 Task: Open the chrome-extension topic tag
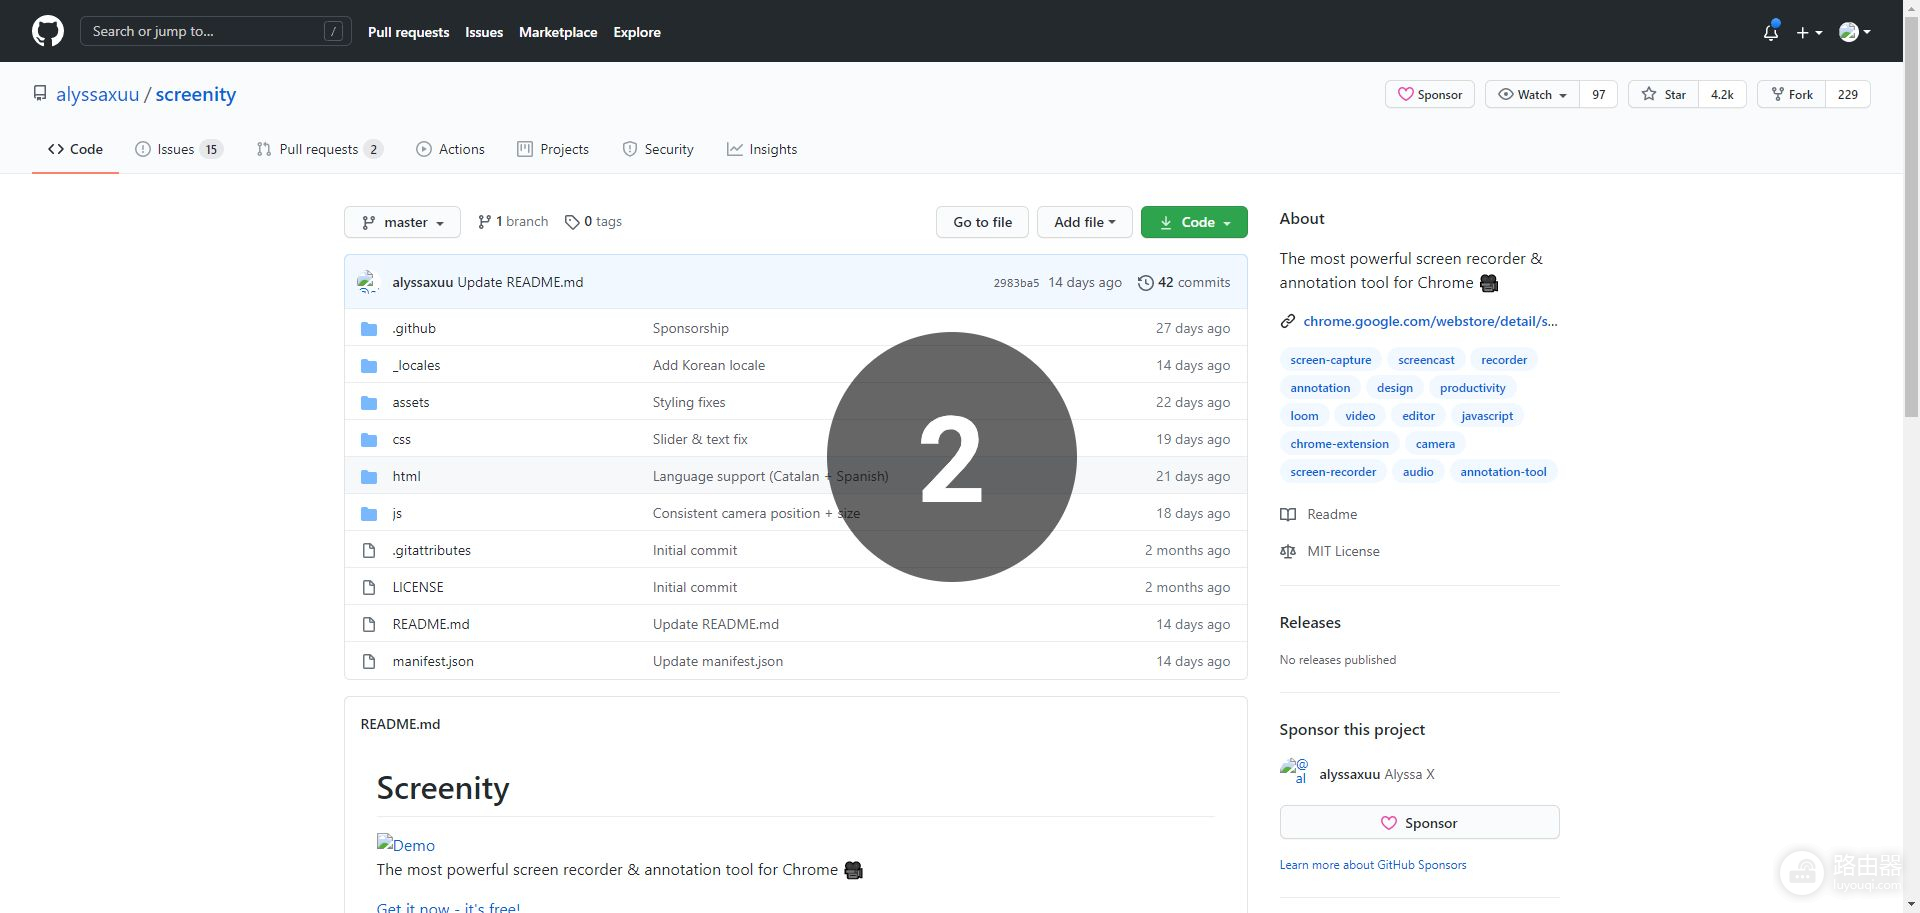[x=1339, y=444]
